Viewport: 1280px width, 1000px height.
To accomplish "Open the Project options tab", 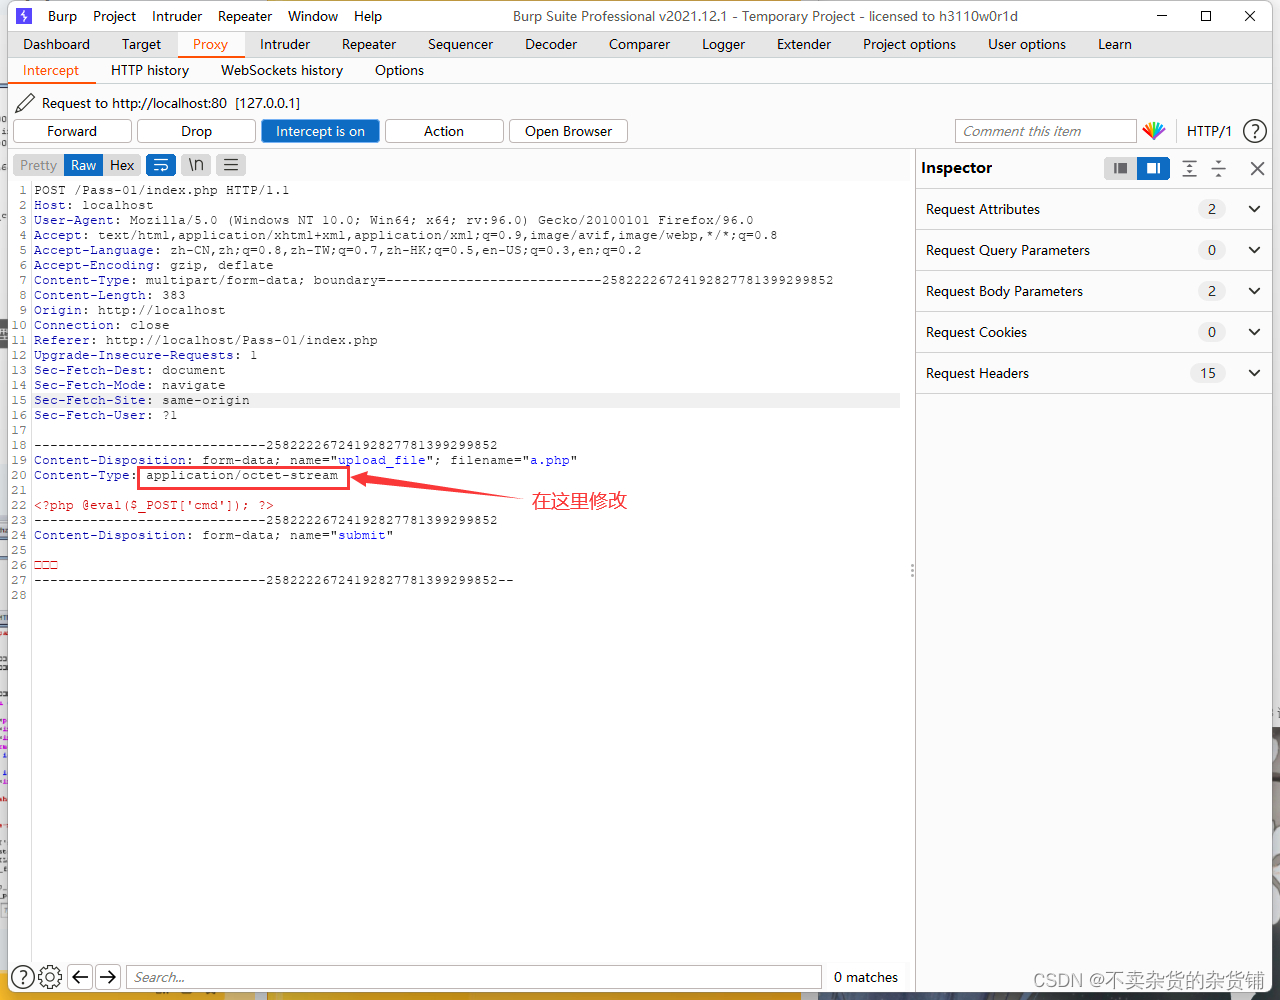I will (909, 44).
